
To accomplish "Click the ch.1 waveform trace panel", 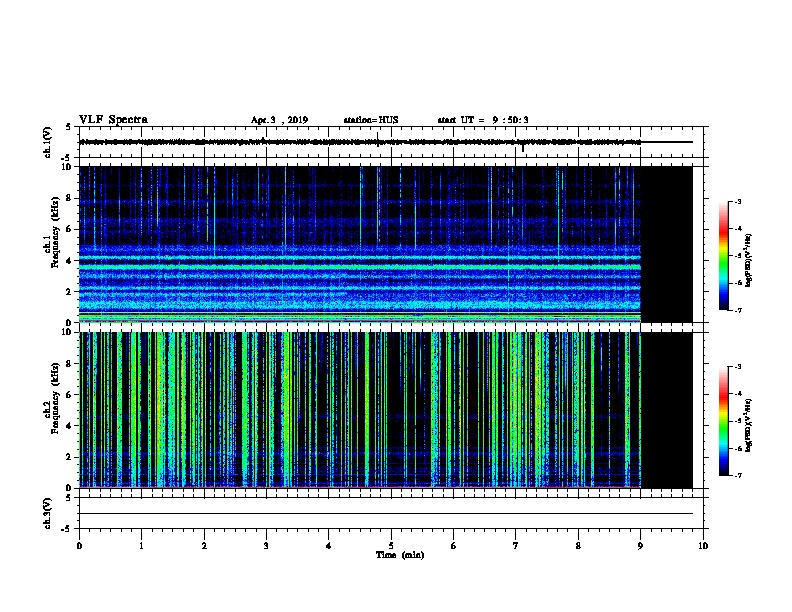I will tap(391, 142).
